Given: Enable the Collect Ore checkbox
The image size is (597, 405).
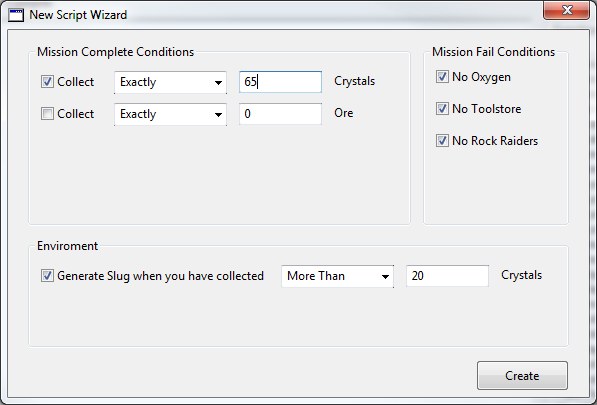Looking at the screenshot, I should point(47,114).
